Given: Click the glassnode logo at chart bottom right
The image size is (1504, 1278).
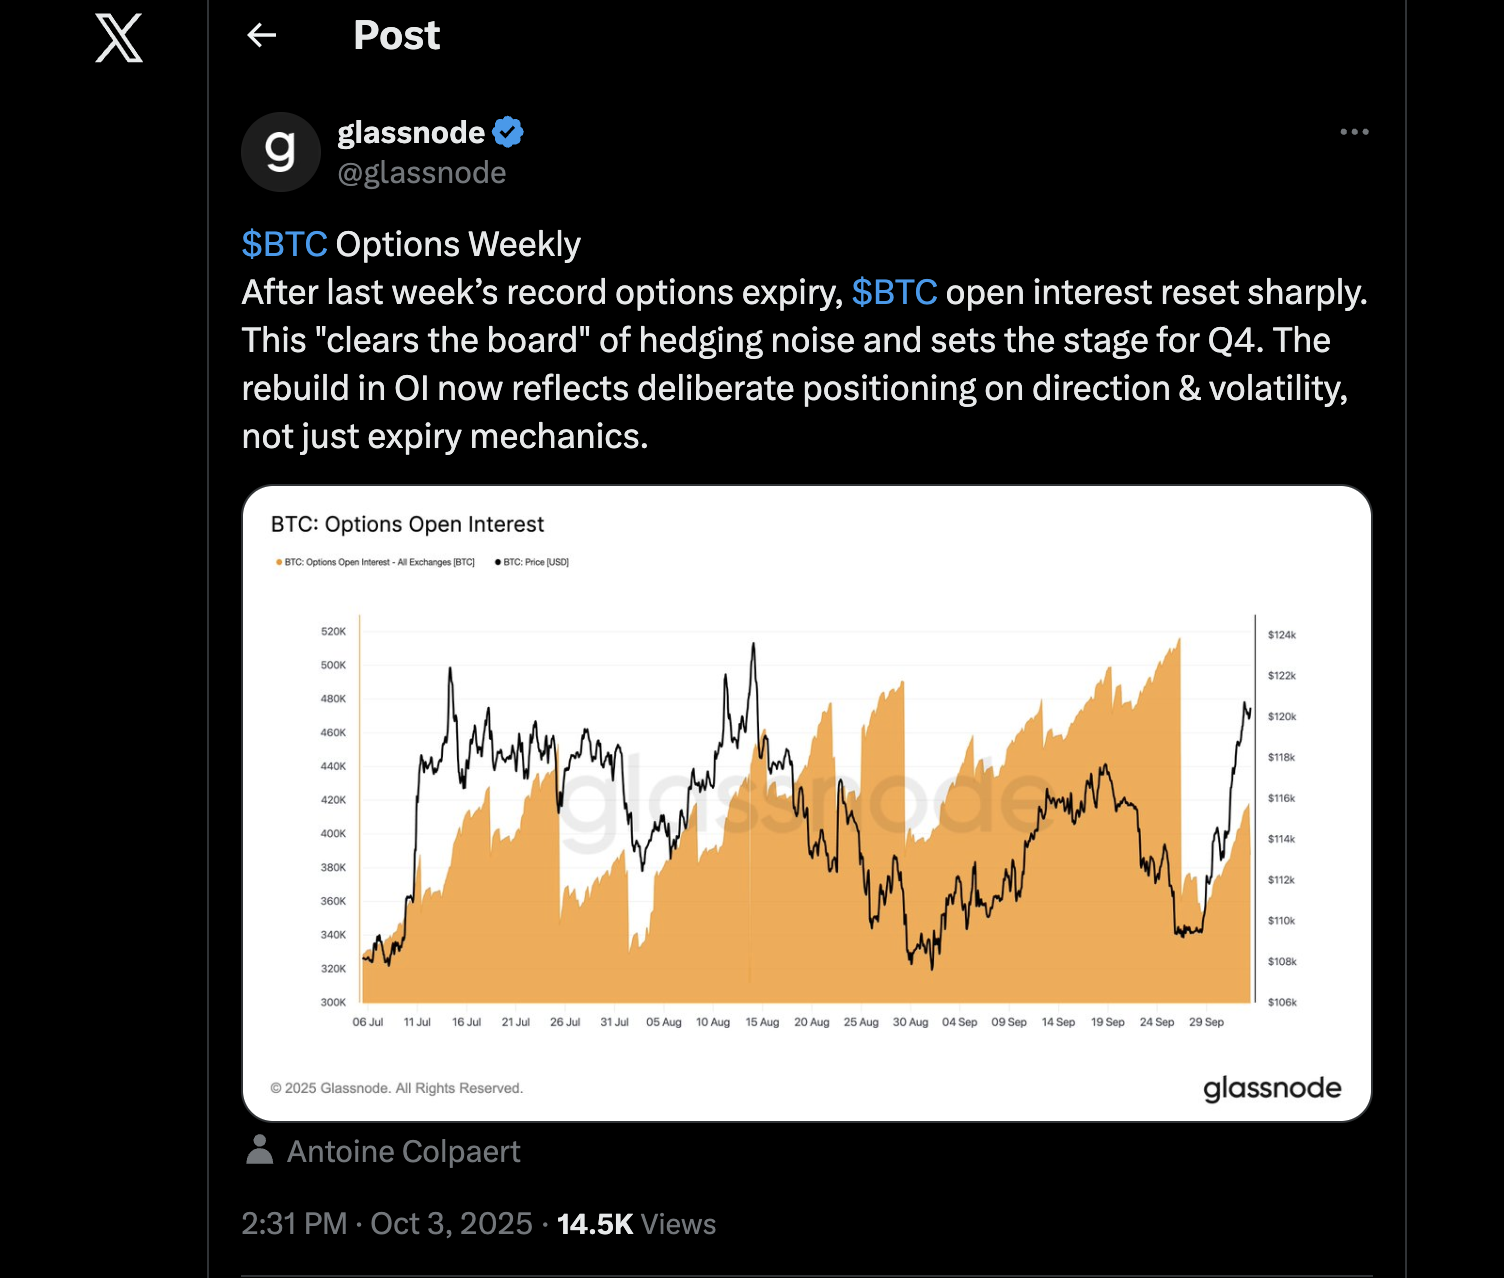Looking at the screenshot, I should point(1271,1088).
